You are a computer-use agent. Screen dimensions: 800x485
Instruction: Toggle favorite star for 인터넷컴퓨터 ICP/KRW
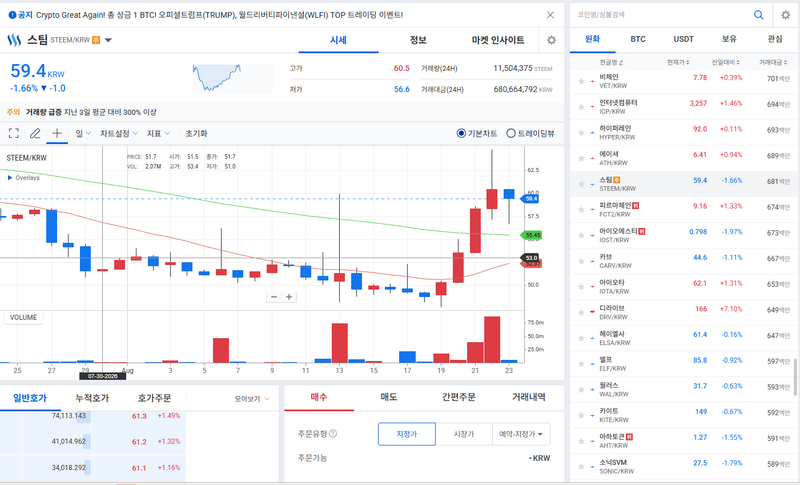[x=581, y=107]
